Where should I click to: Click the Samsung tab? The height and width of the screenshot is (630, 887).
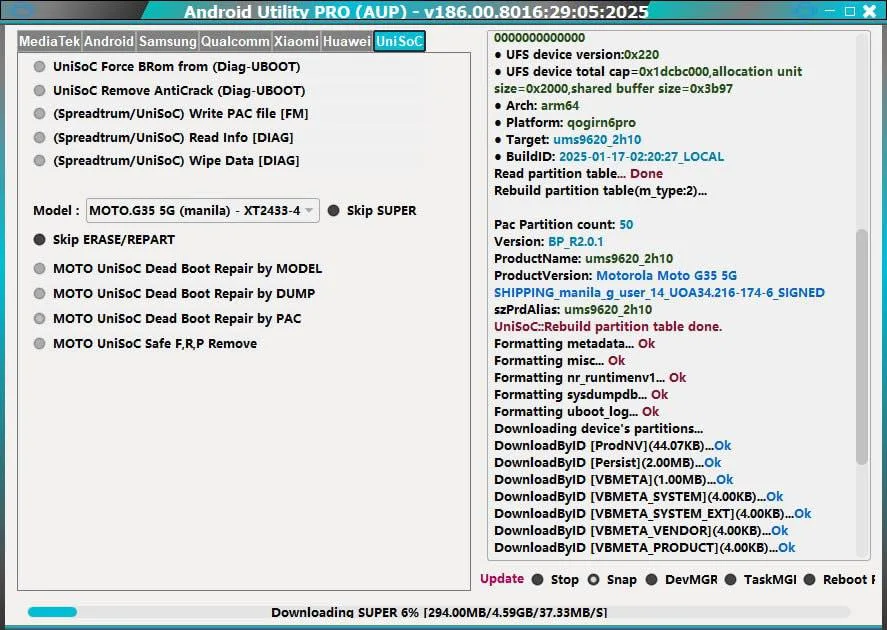(x=168, y=41)
